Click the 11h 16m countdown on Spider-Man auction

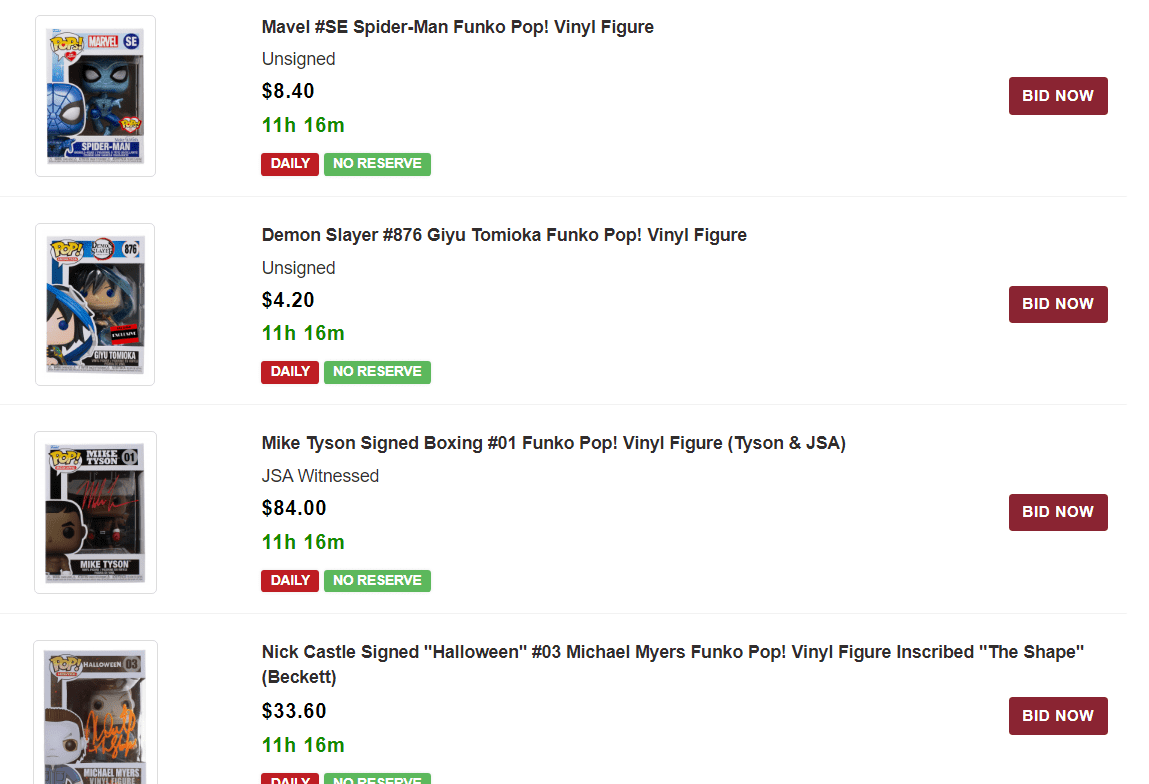click(x=302, y=125)
